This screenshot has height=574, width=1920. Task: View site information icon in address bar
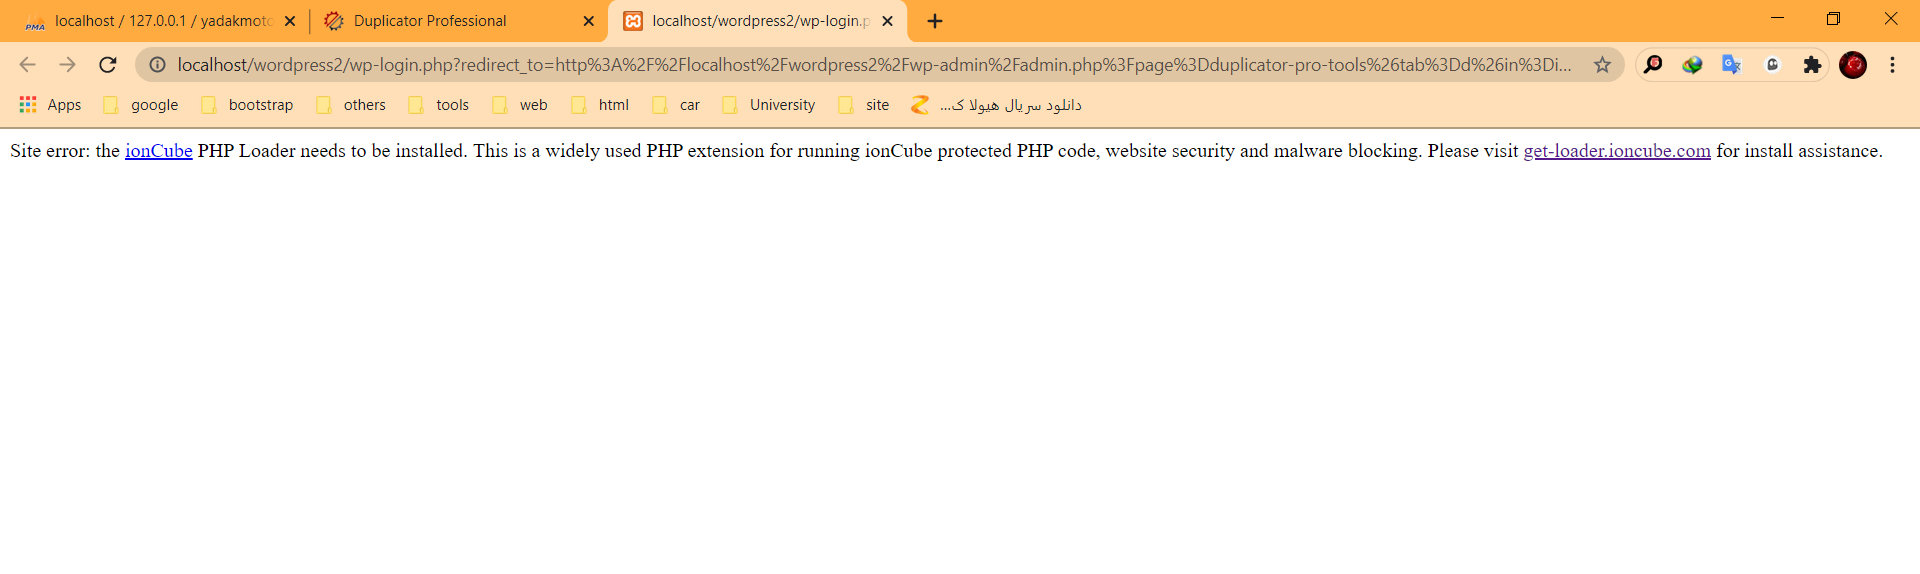[x=157, y=65]
